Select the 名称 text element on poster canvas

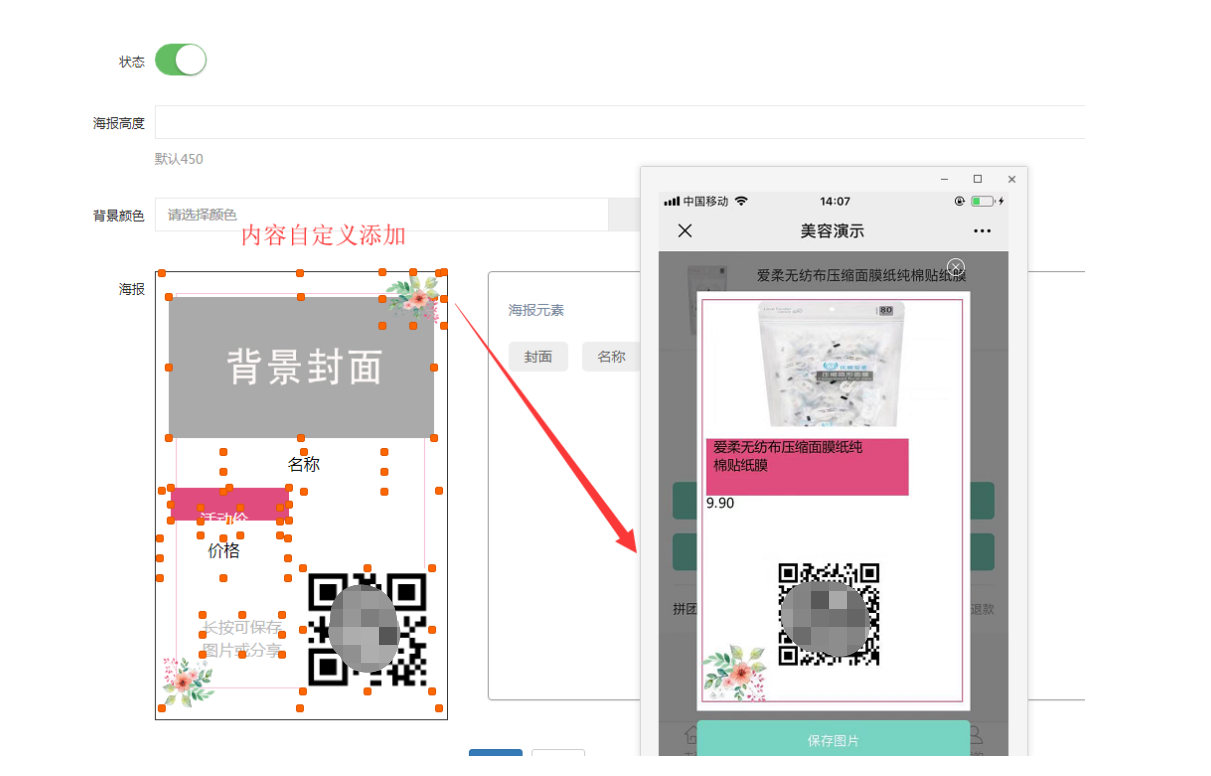point(304,464)
